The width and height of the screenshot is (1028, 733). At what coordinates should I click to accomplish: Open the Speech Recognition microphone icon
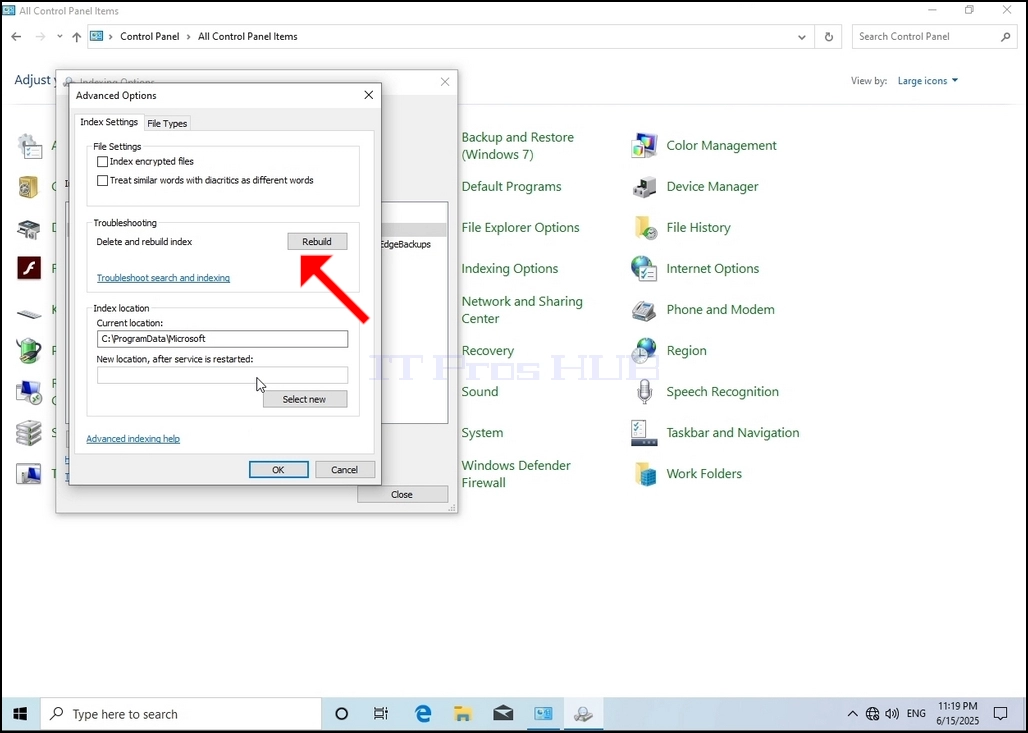[644, 391]
